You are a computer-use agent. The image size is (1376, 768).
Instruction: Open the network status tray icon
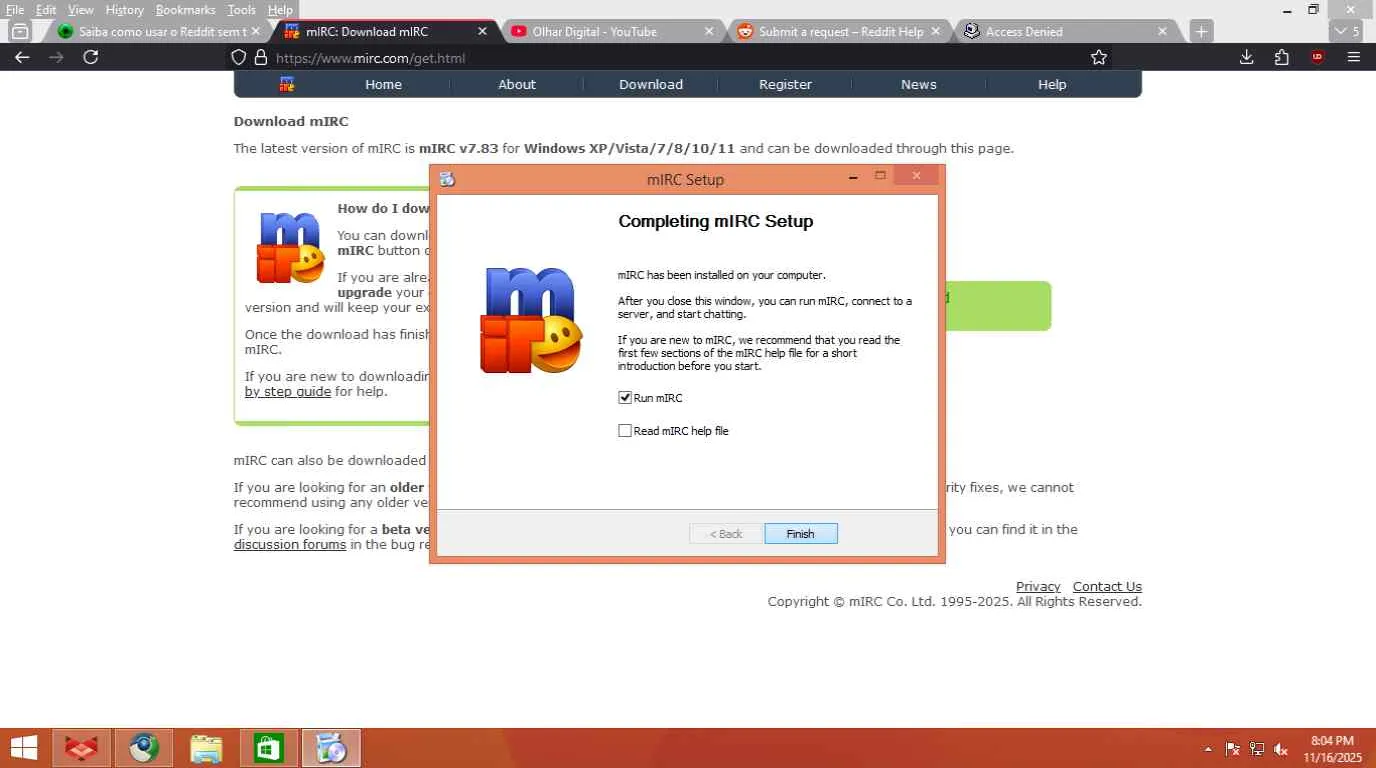(1257, 748)
